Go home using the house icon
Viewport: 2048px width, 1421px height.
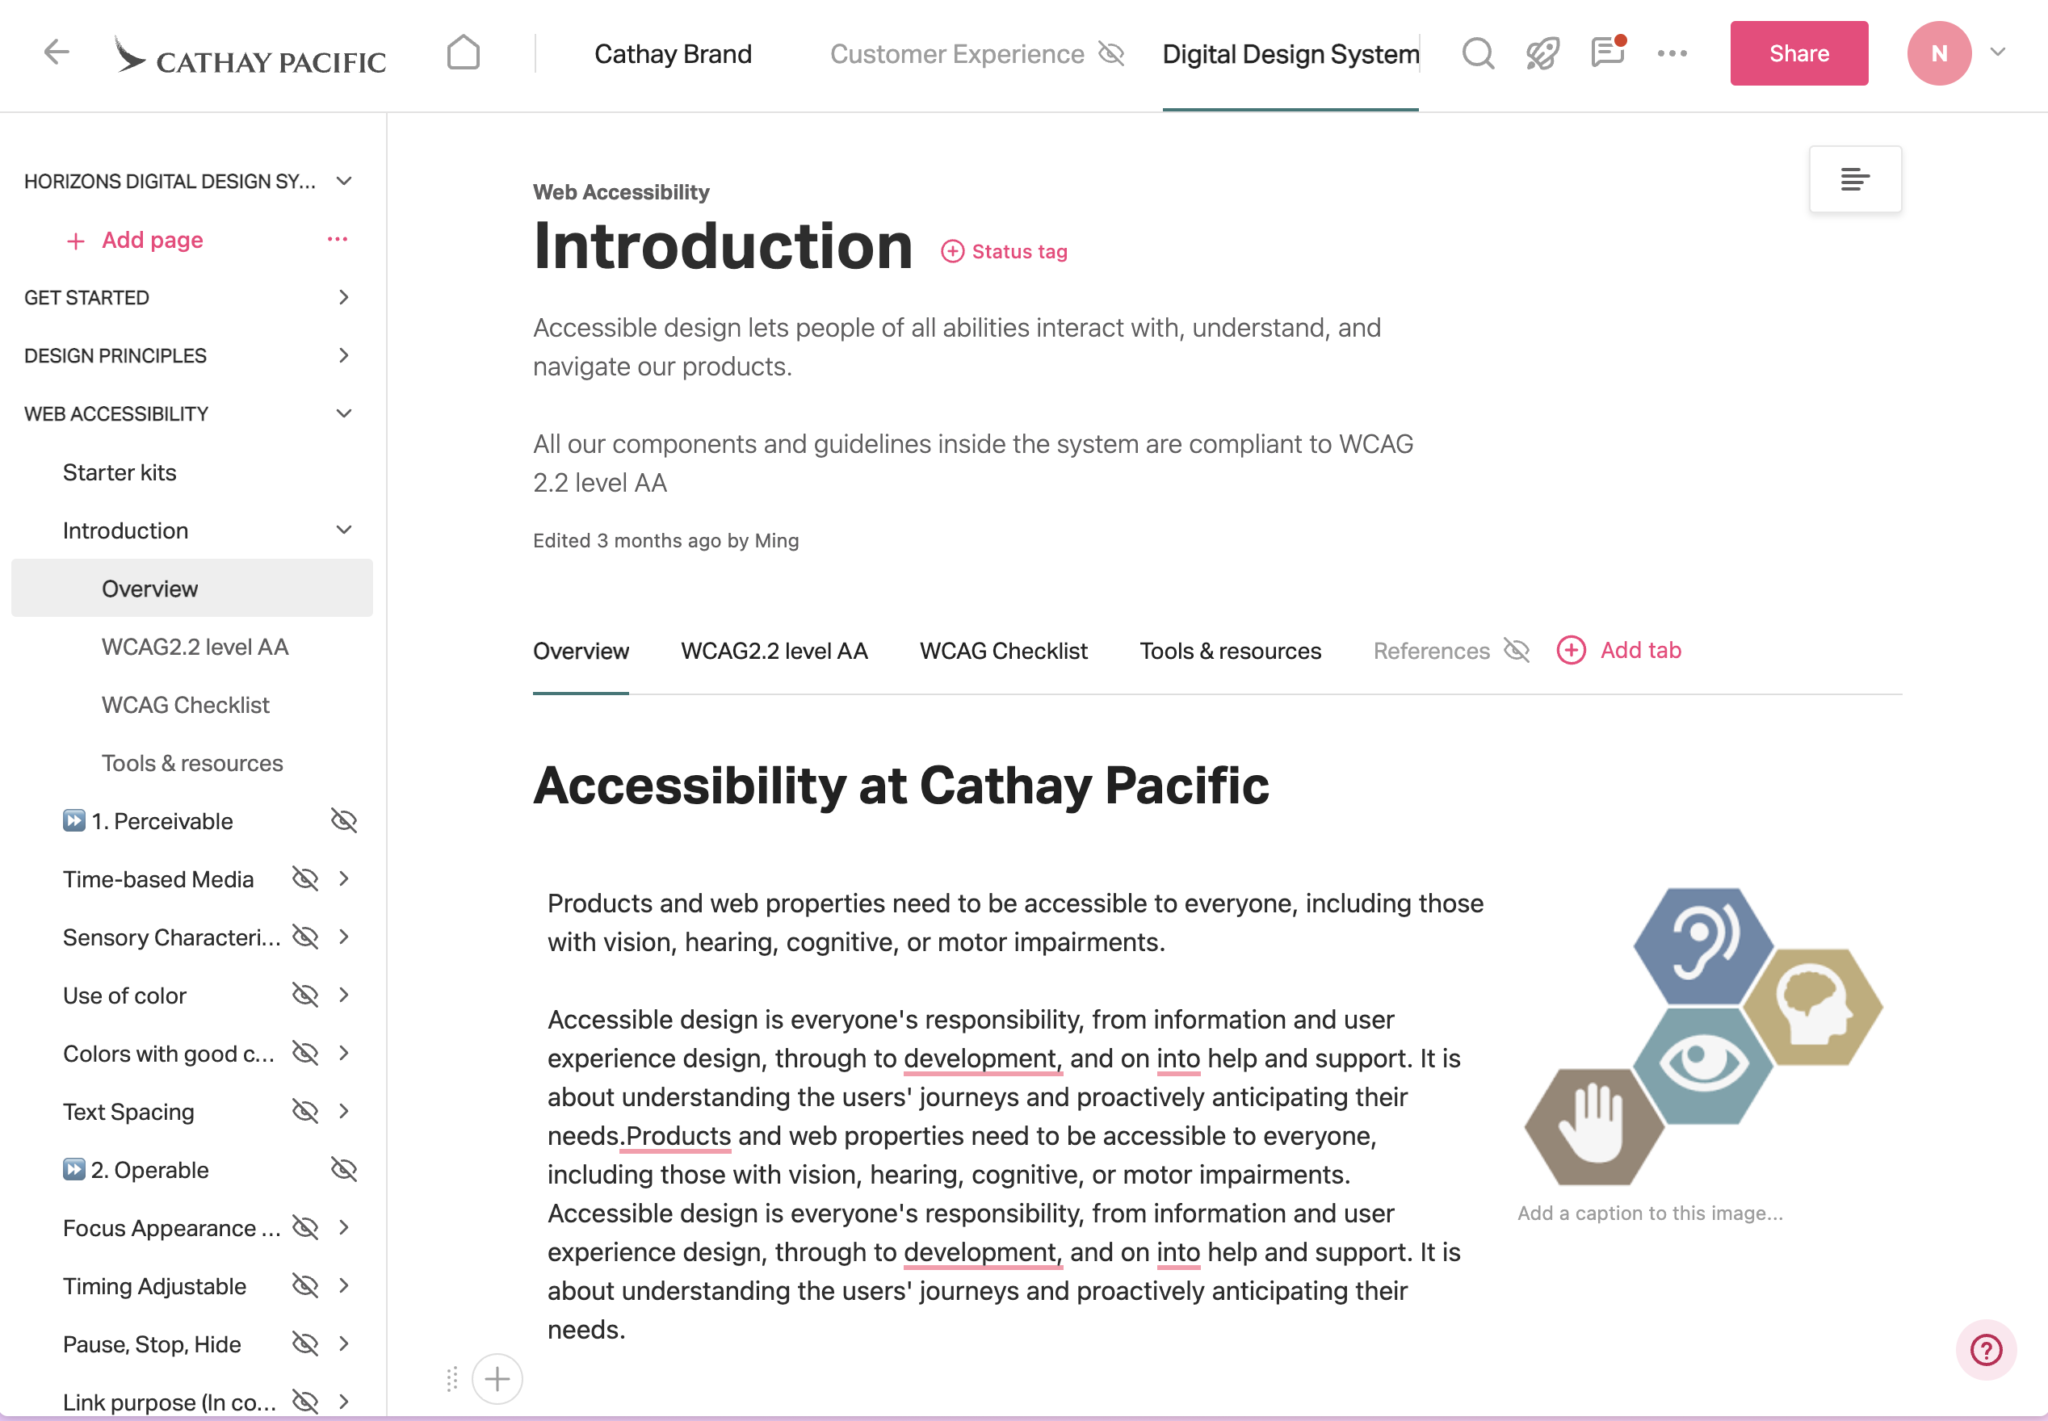[x=462, y=53]
